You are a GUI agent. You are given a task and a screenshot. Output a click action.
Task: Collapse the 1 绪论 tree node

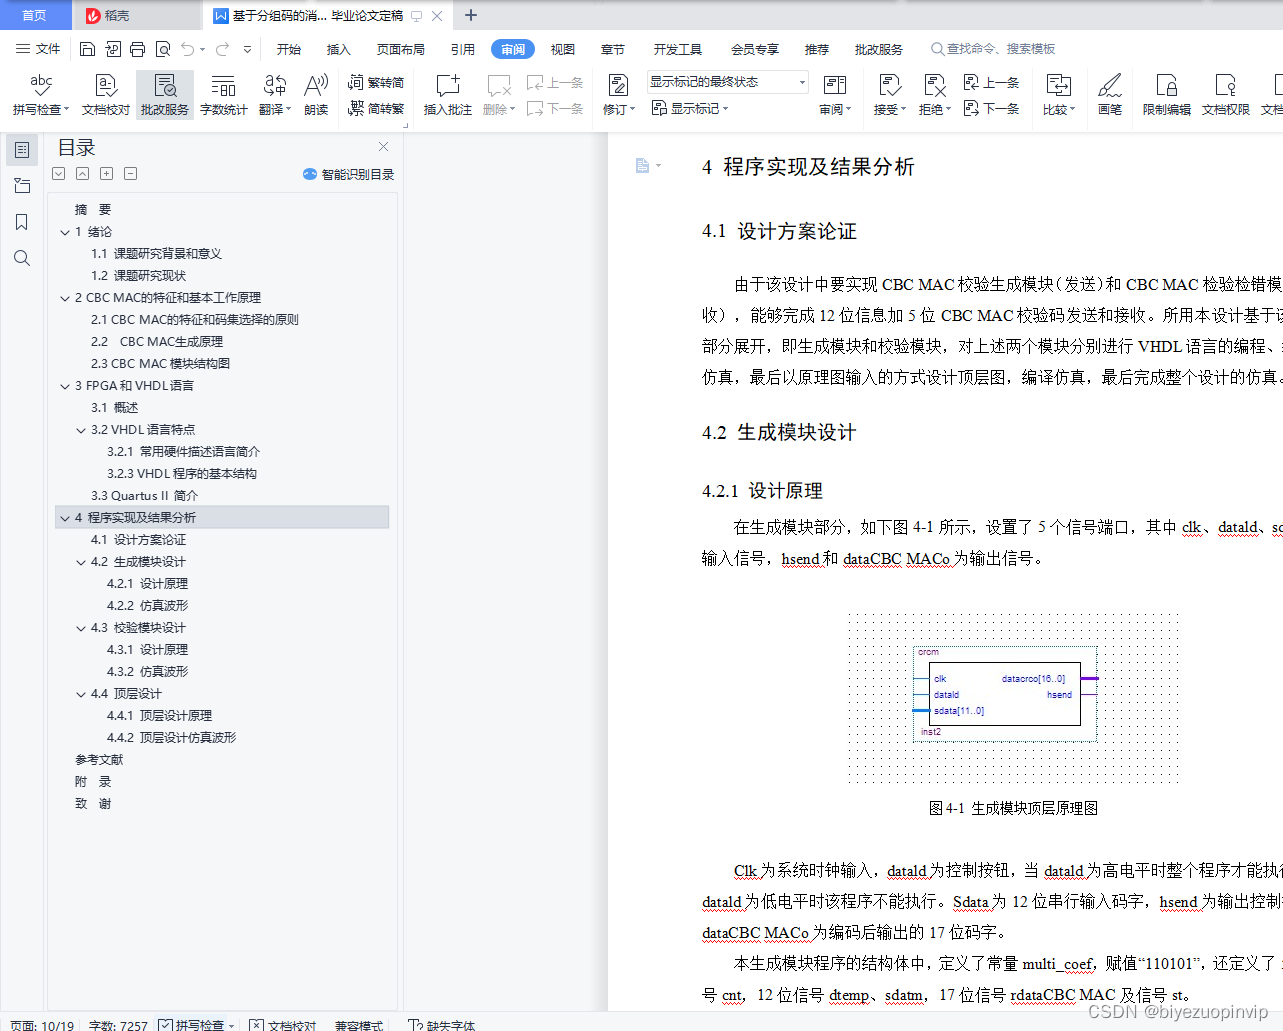tap(65, 232)
